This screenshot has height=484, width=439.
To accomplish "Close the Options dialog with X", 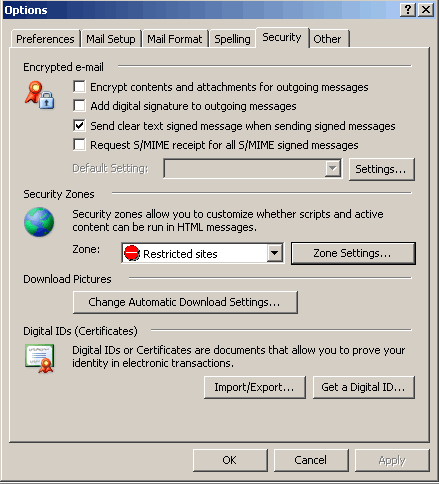I will (426, 10).
